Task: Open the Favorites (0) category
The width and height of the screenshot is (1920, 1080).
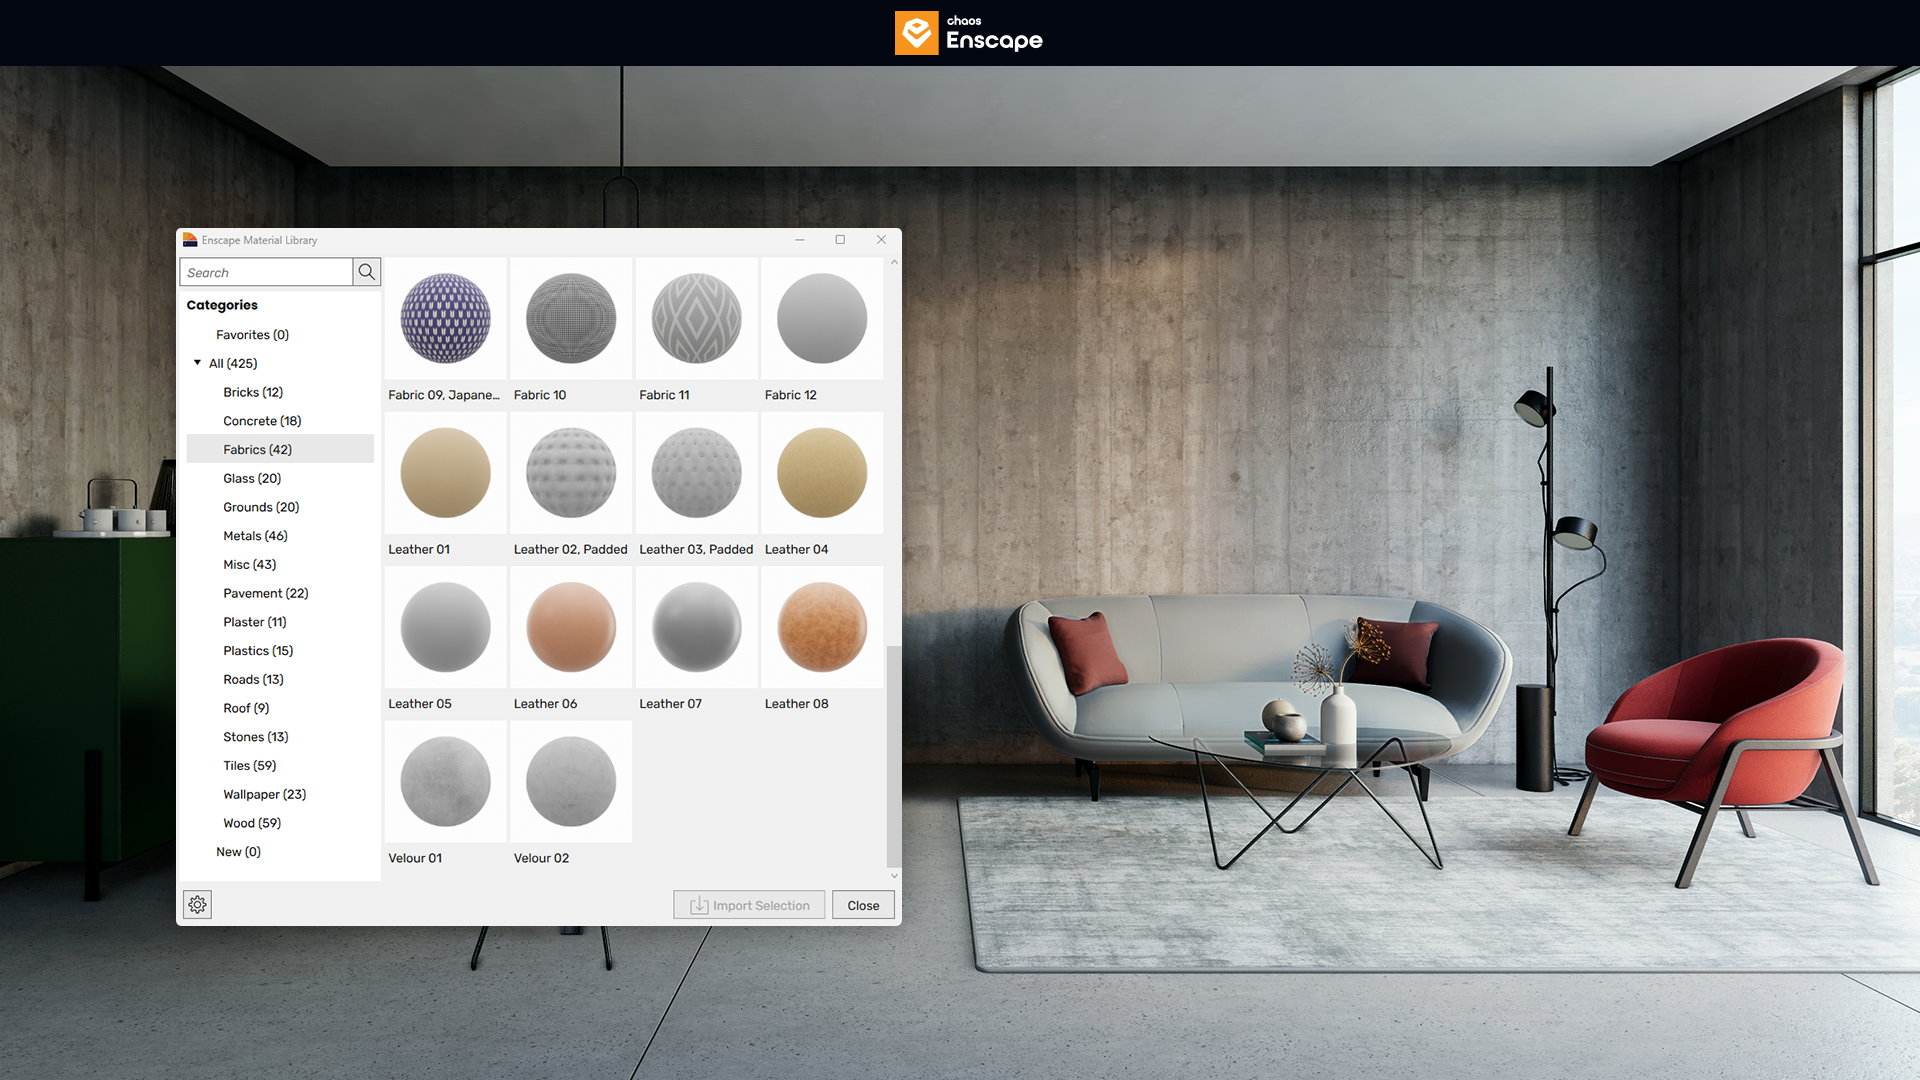Action: 252,335
